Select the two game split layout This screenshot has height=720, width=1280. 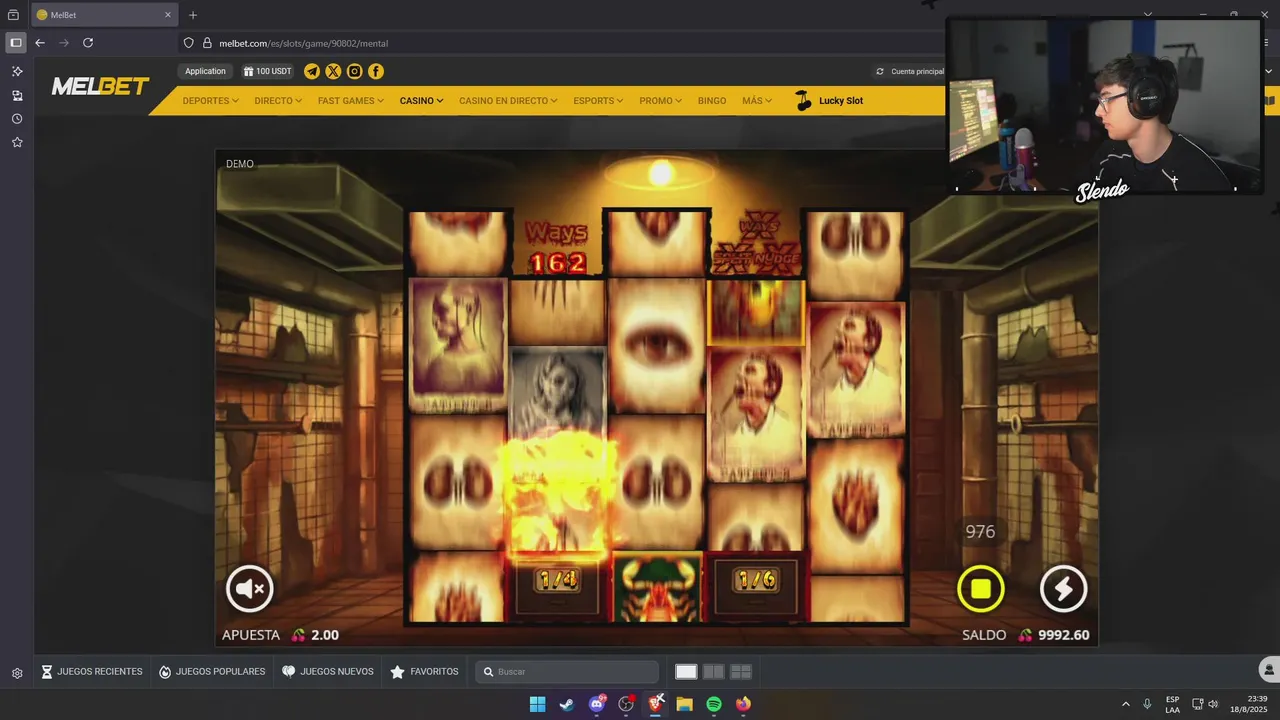point(713,672)
